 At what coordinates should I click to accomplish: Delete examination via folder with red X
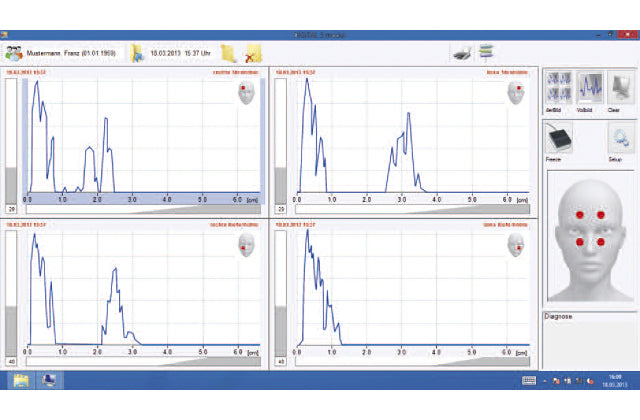click(253, 53)
